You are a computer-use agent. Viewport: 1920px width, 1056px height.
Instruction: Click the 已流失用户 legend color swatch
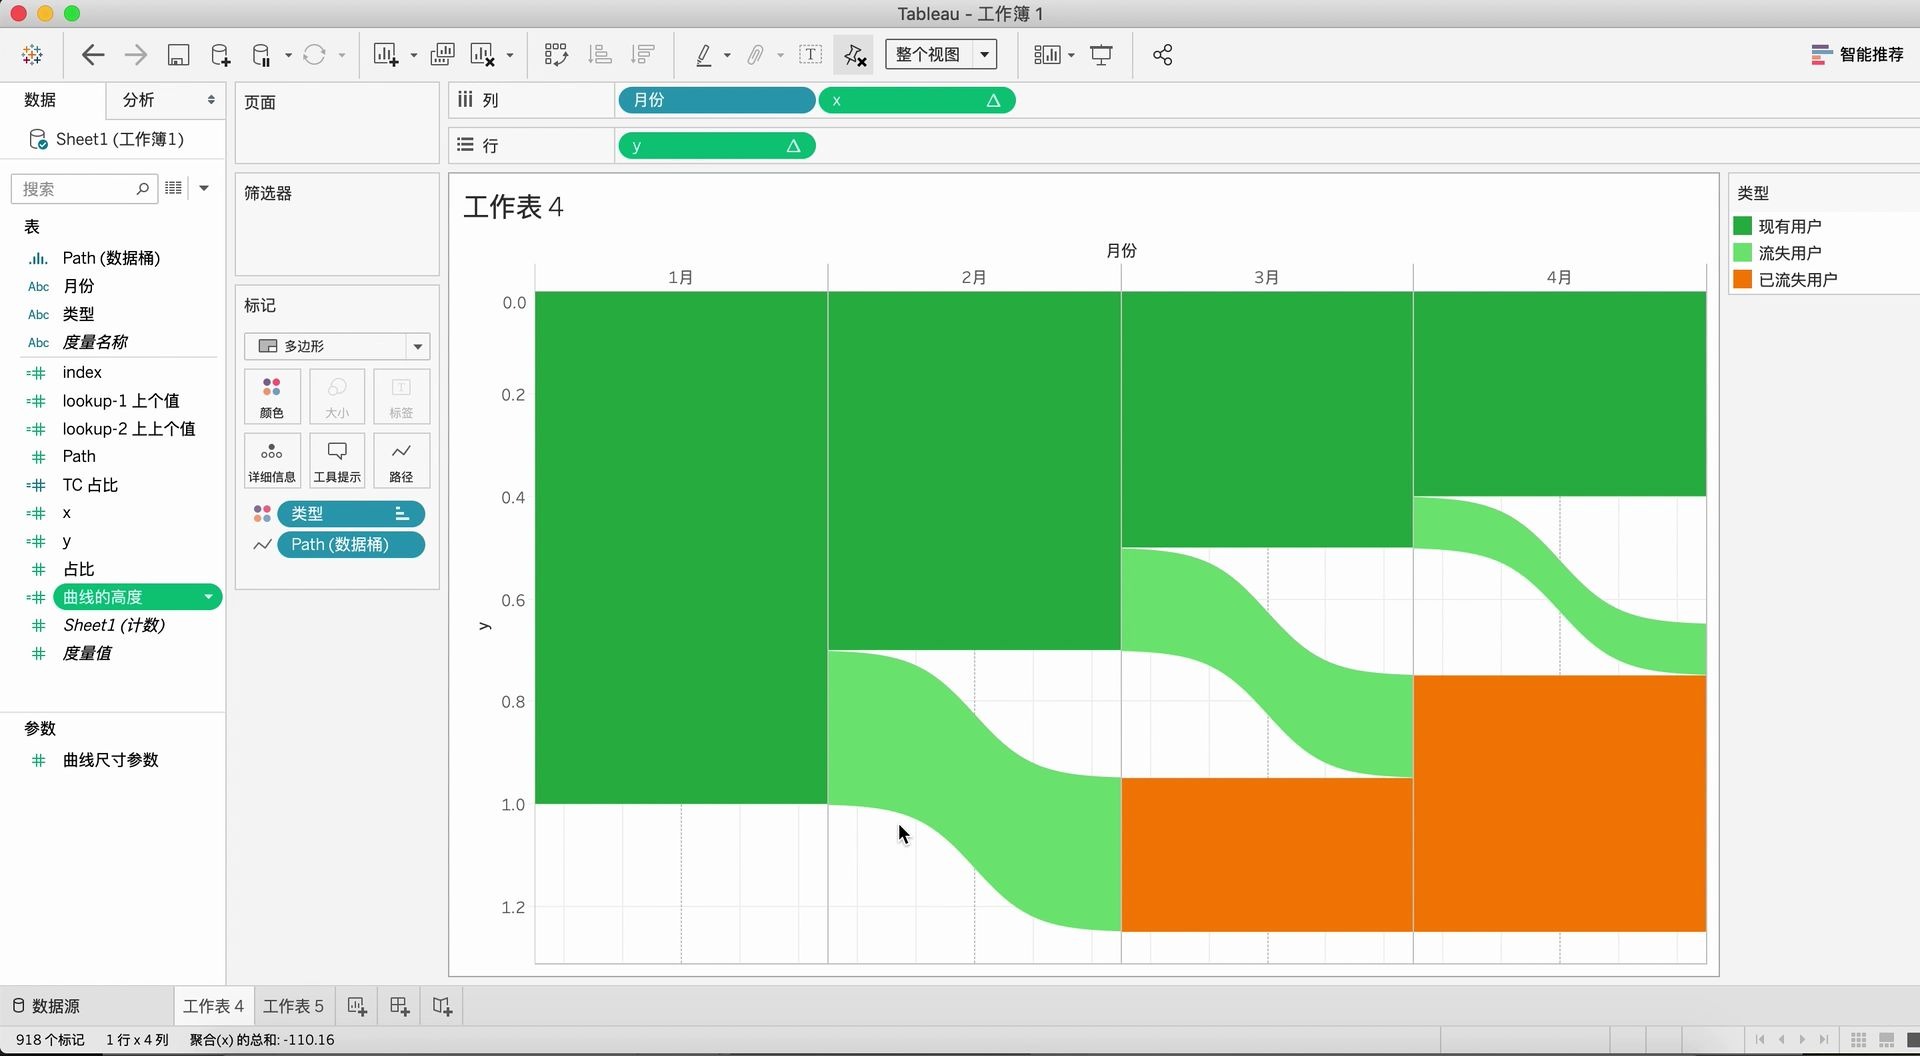(x=1742, y=280)
